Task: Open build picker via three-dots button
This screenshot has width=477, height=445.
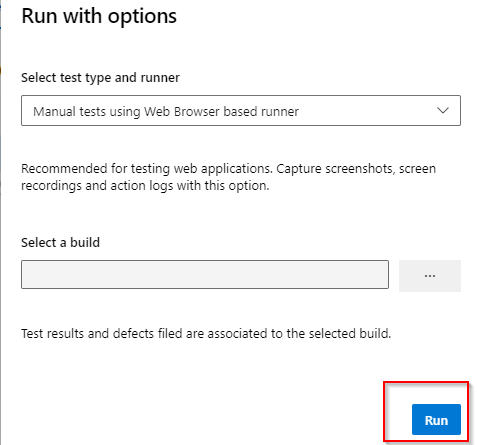Action: 430,276
